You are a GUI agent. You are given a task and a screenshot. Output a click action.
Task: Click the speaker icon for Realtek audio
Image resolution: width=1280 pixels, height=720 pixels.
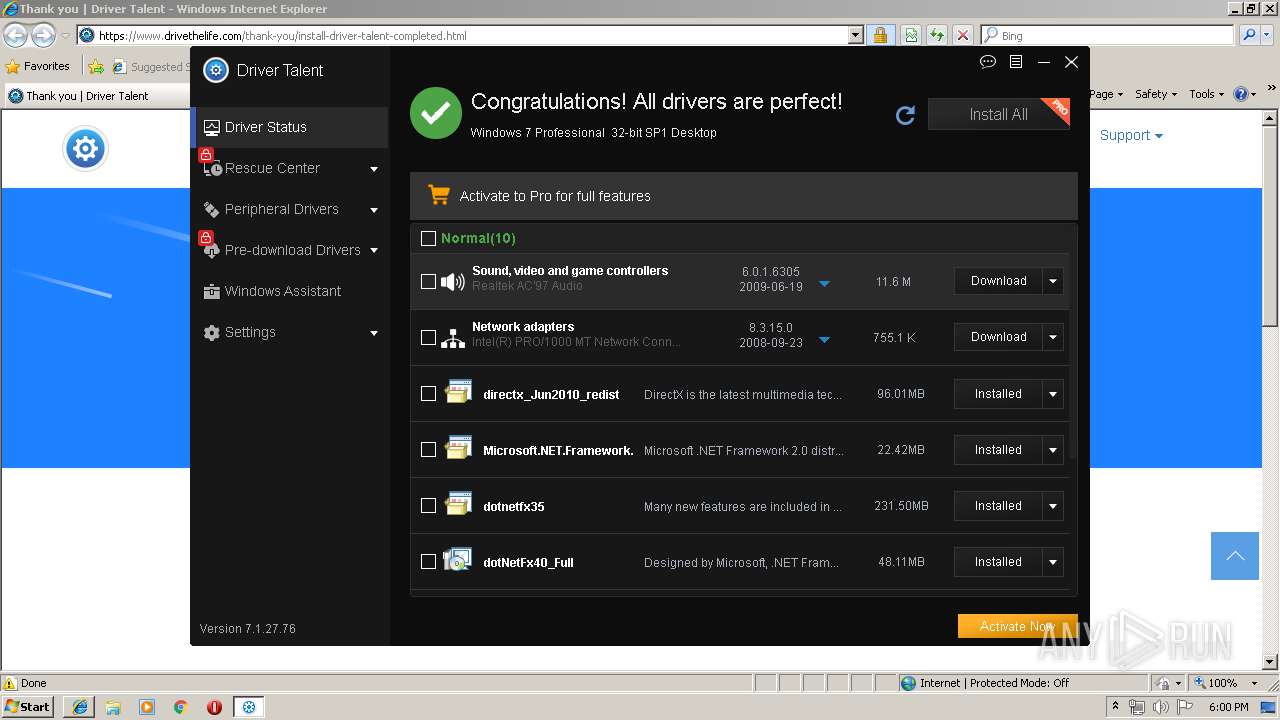tap(453, 282)
